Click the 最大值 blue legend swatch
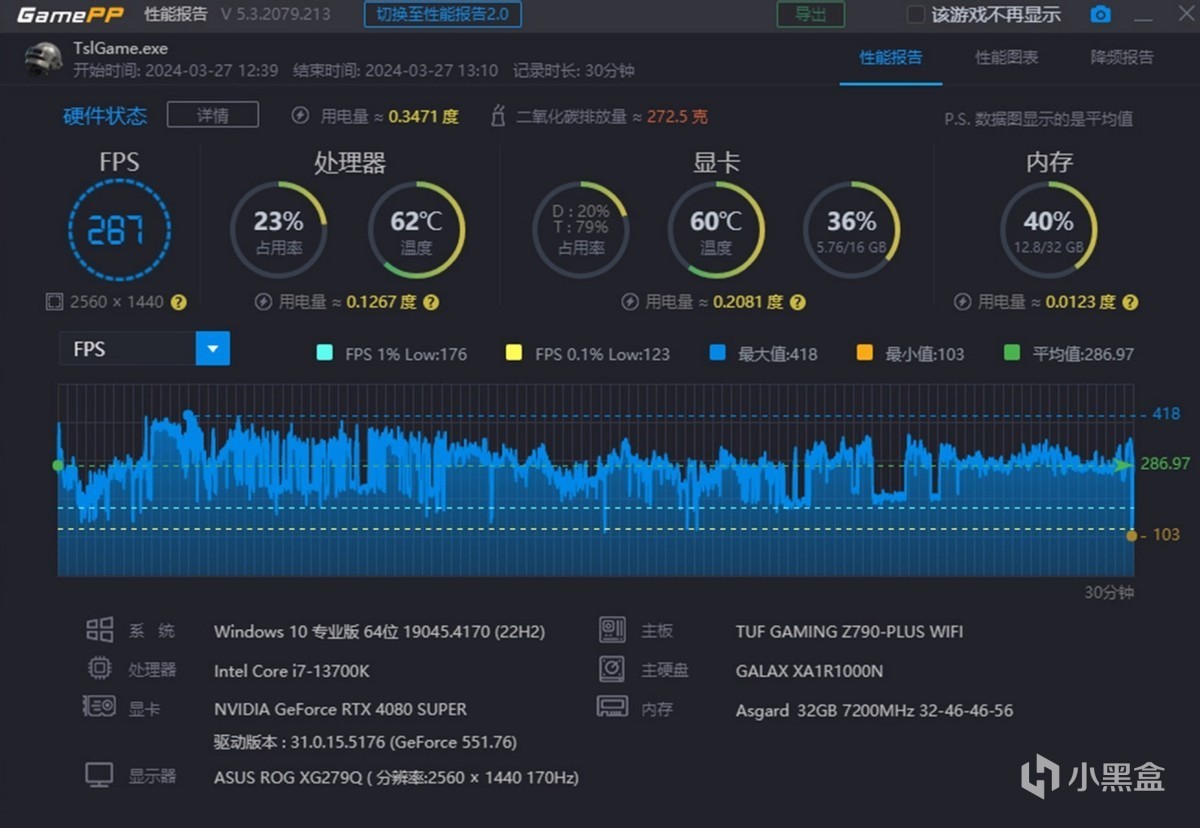 point(717,353)
